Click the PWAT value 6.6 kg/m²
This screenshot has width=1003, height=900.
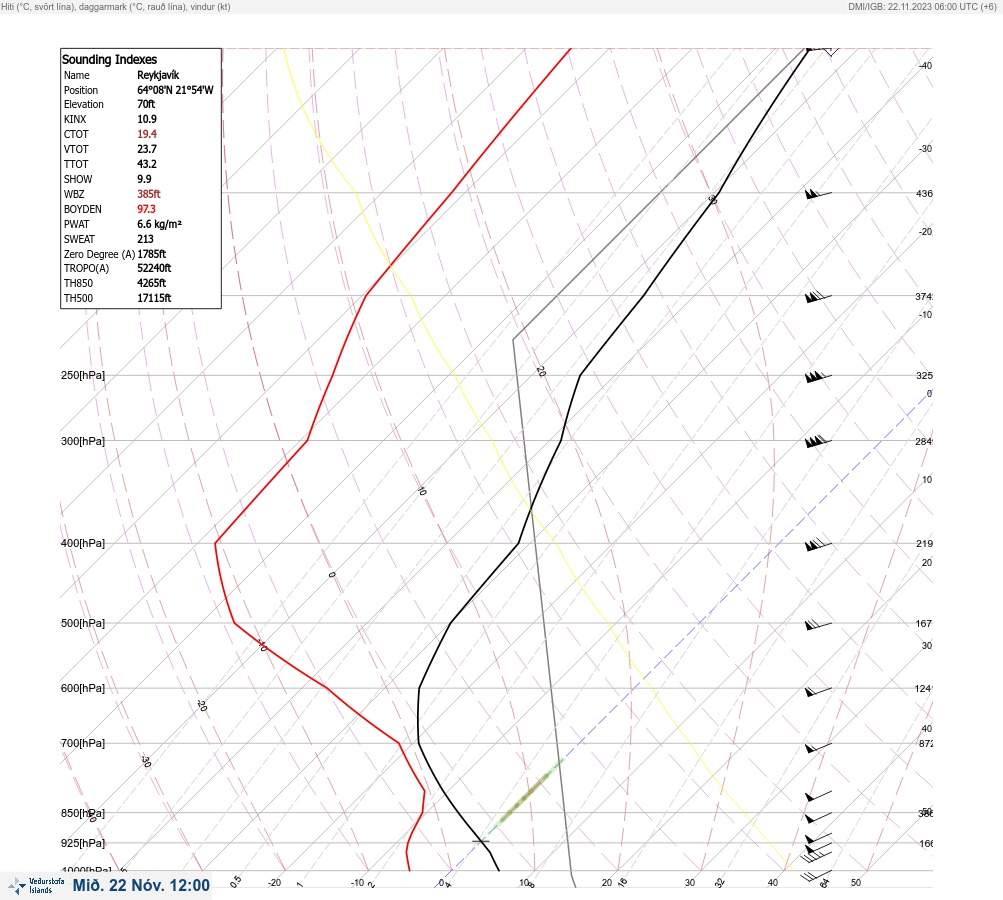click(159, 224)
